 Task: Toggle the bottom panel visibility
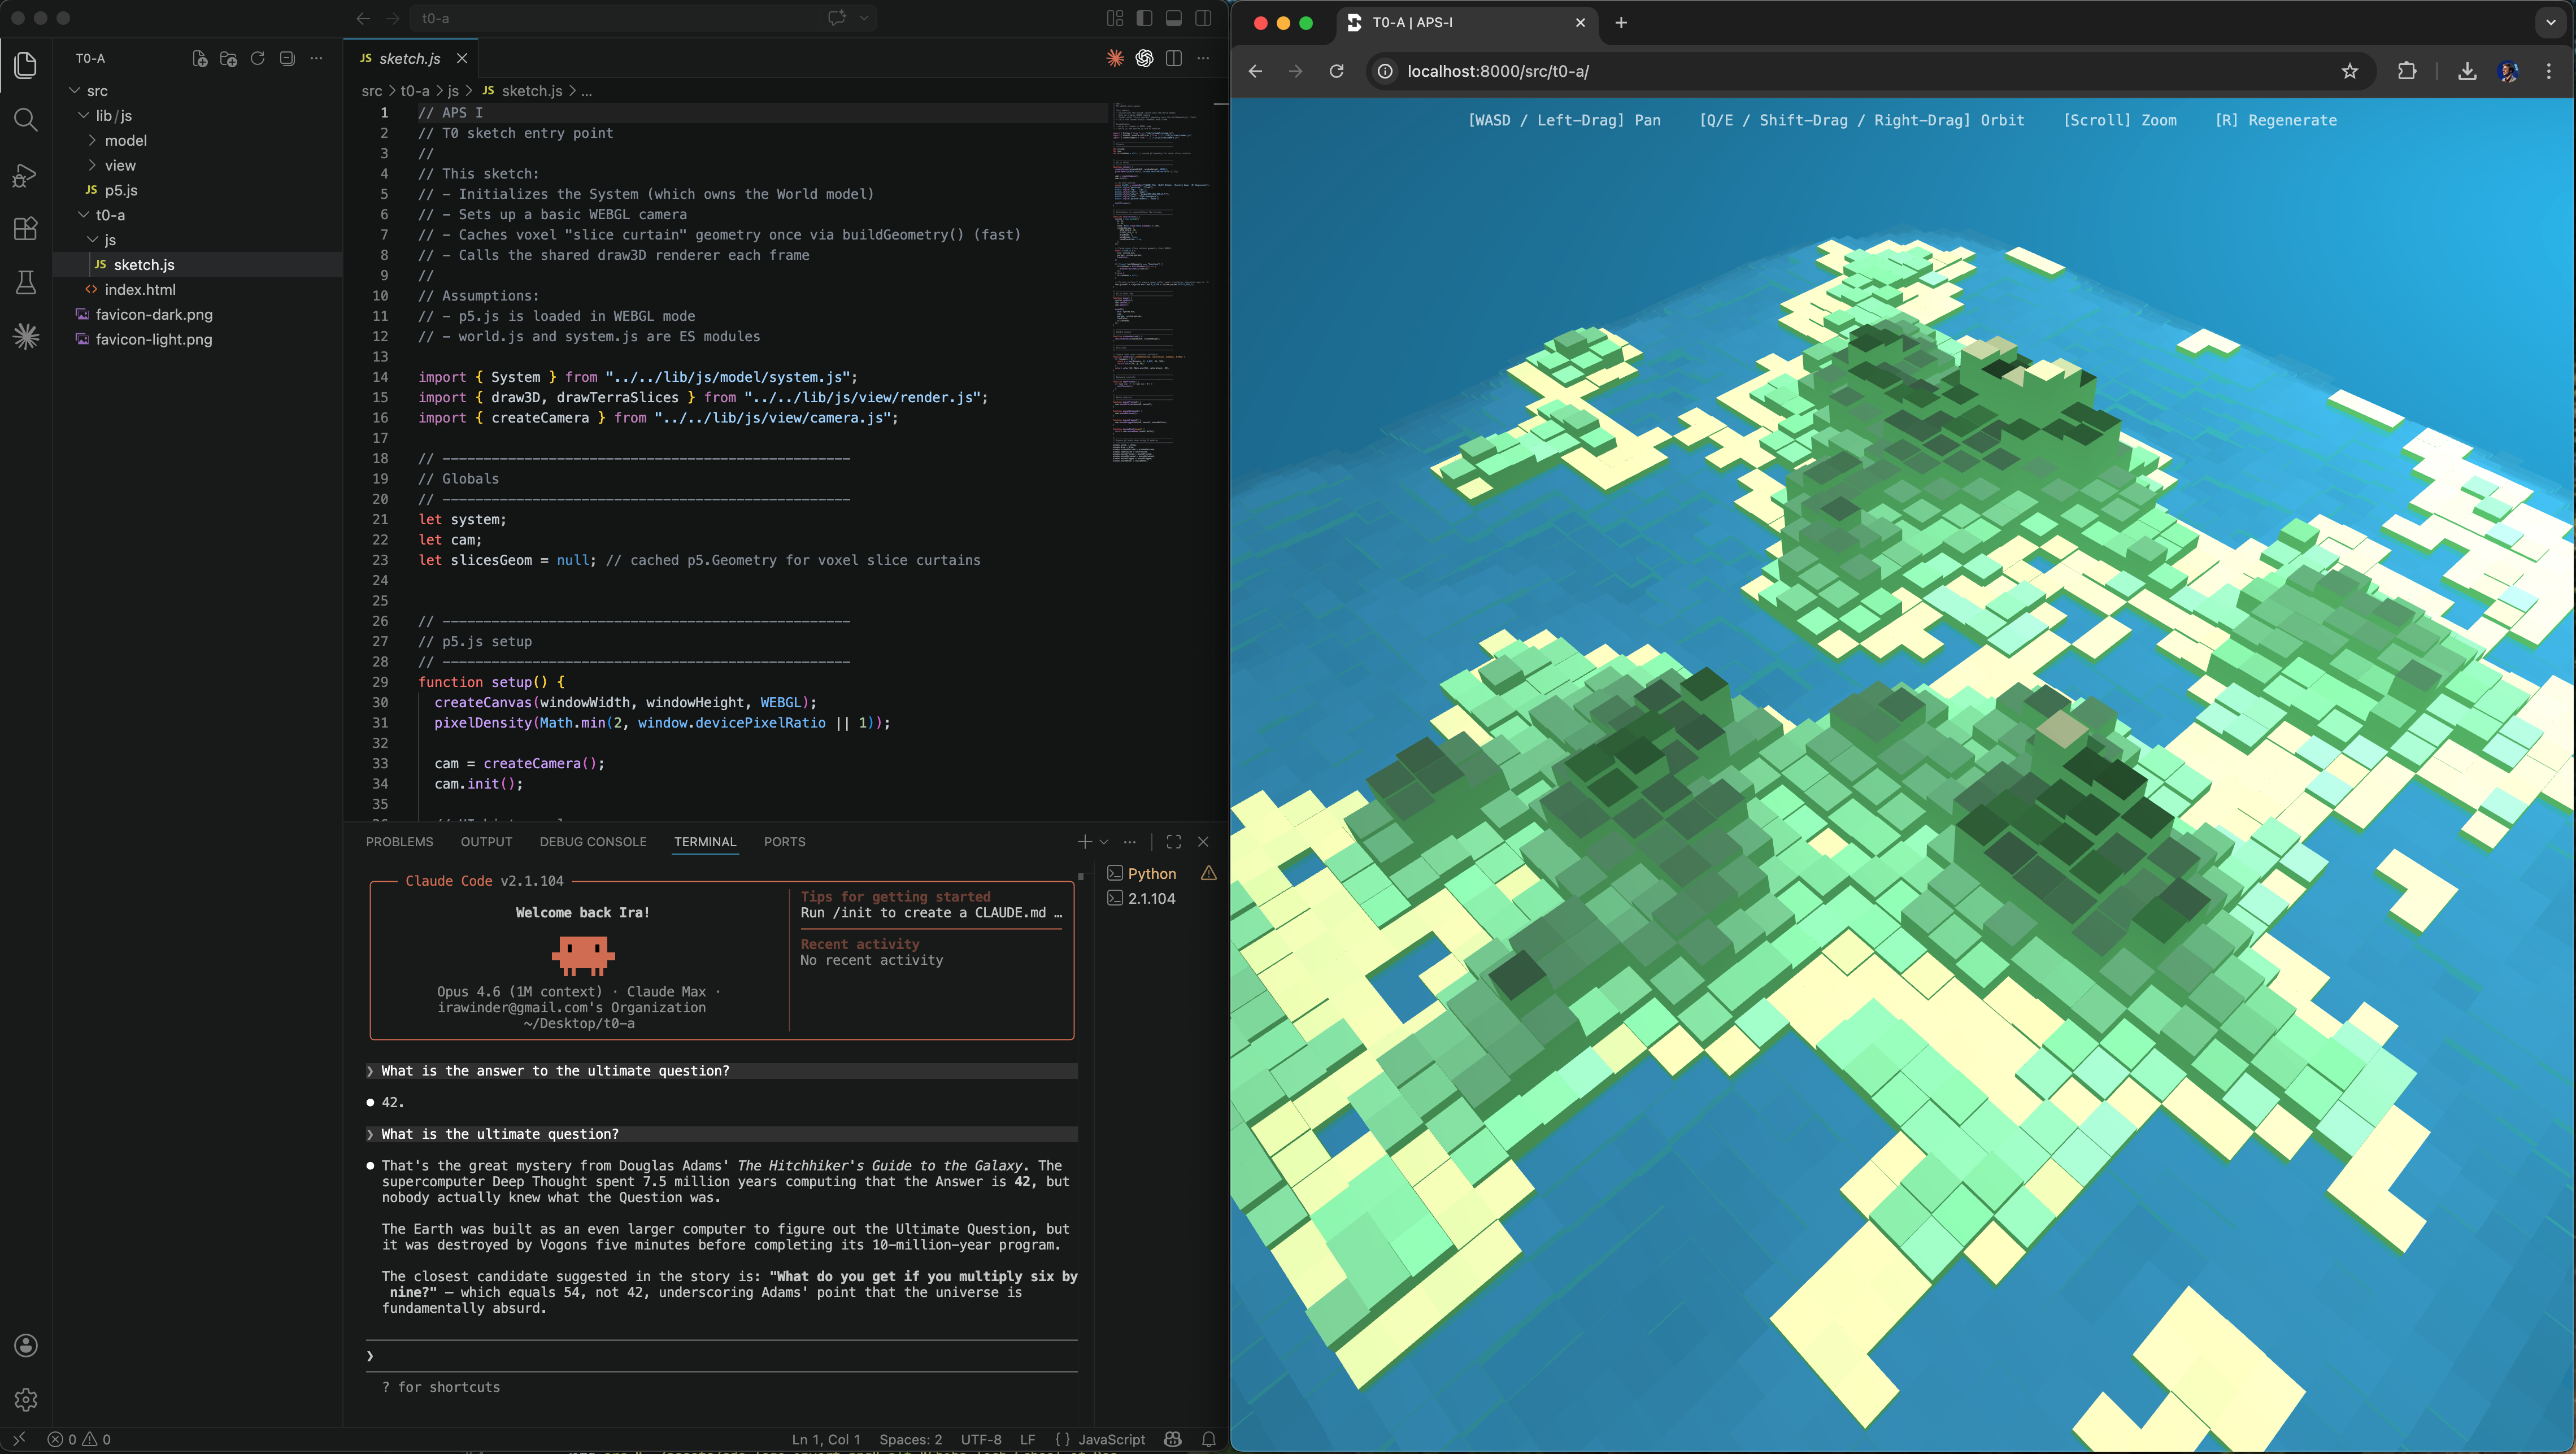coord(1174,18)
